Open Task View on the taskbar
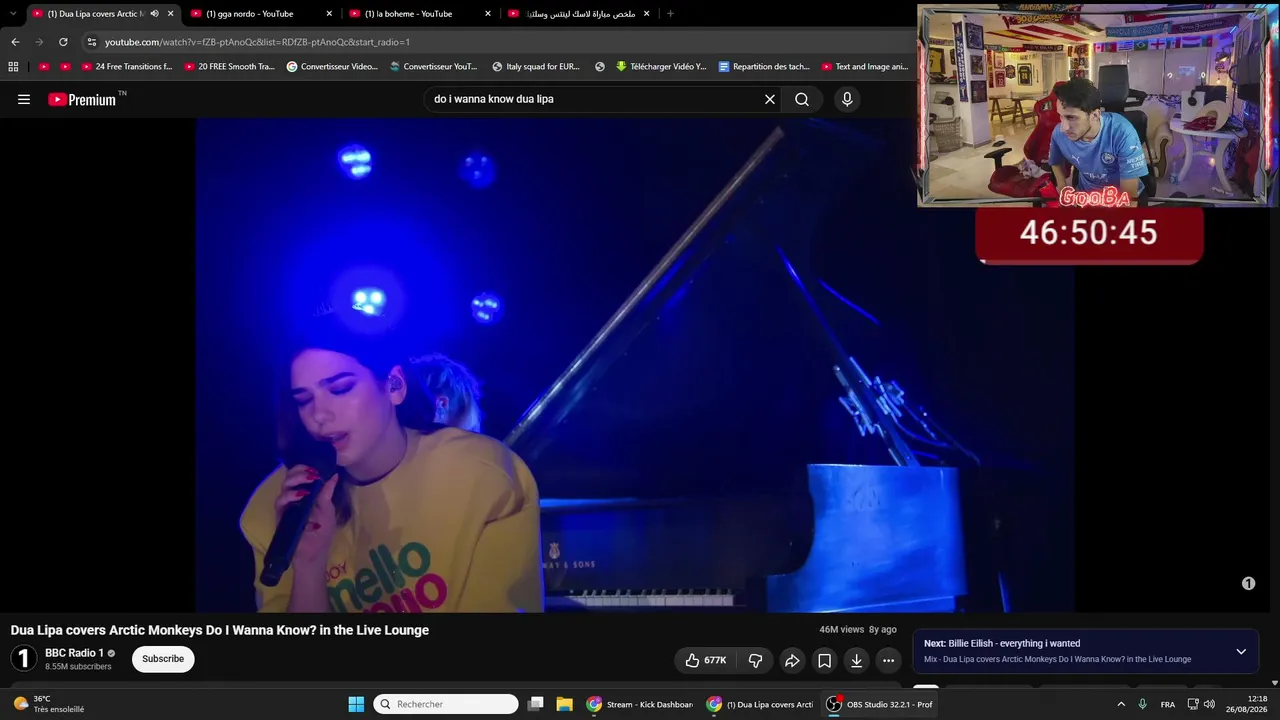 tap(536, 704)
